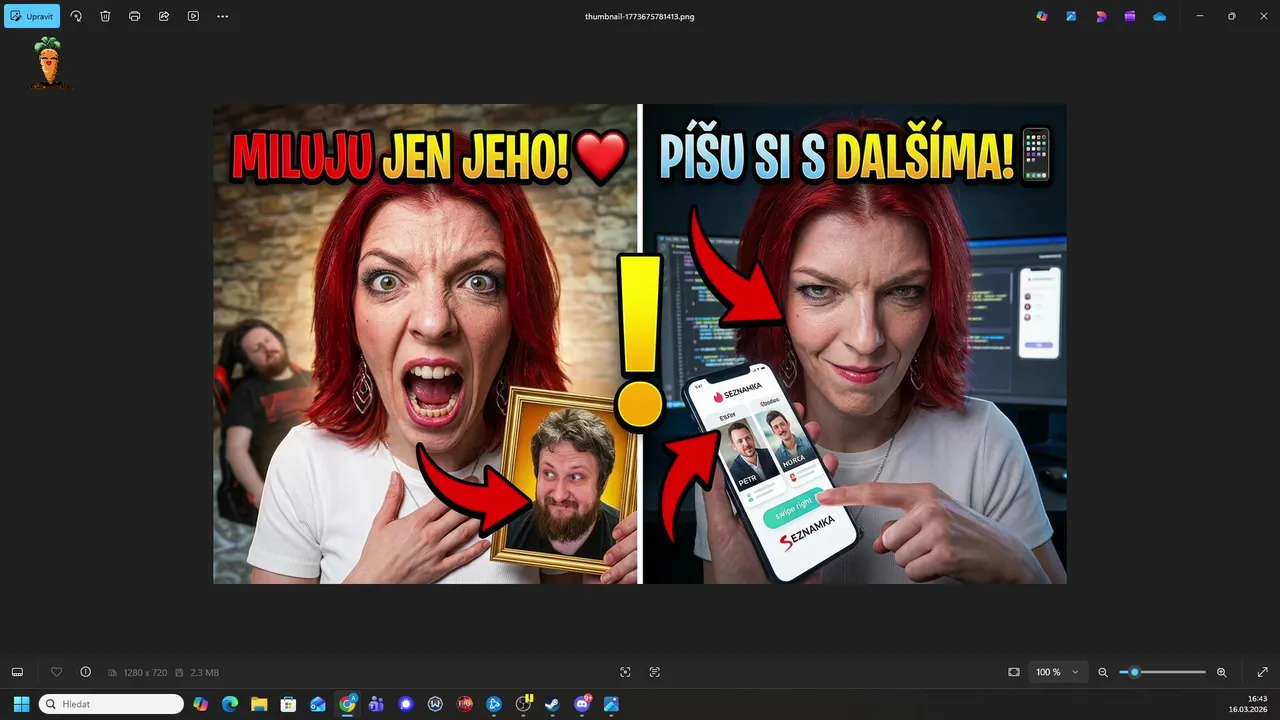1280x720 pixels.
Task: Launch Microsoft Edge from taskbar
Action: click(230, 704)
